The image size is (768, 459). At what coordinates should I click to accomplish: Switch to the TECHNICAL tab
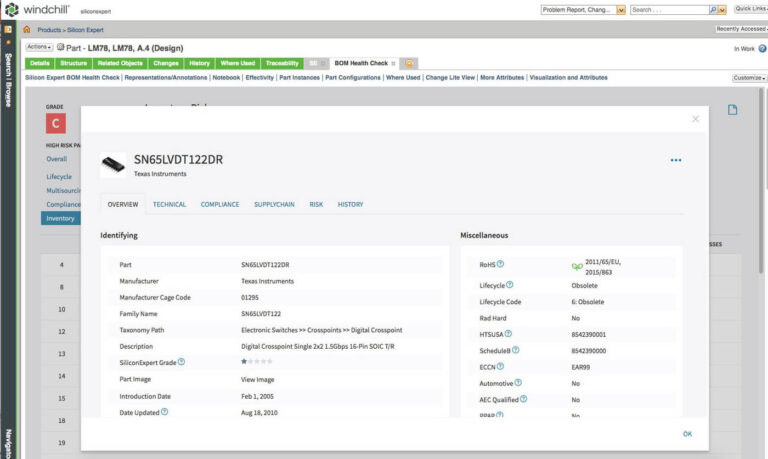click(169, 204)
